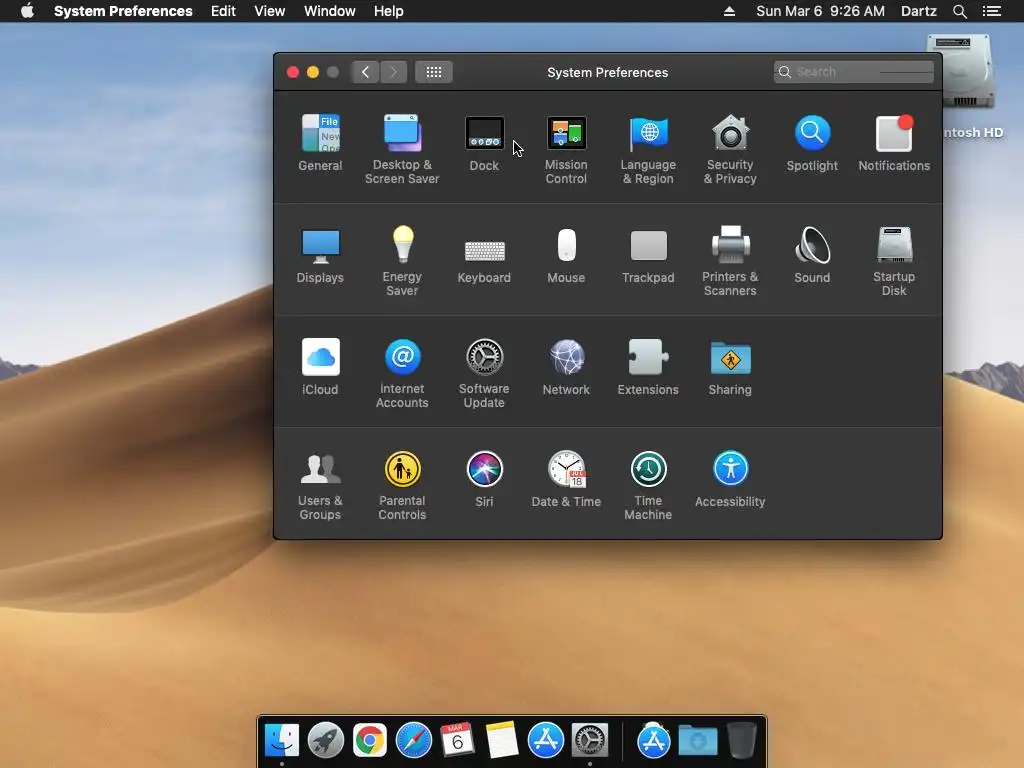Close the System Preferences window

pos(293,72)
